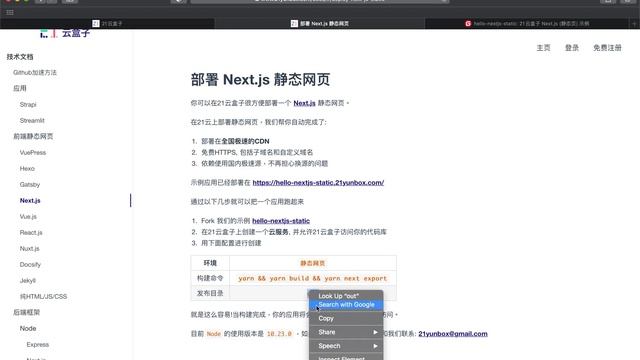Click the 21yunbox@gmail.com email link
This screenshot has height=360, width=640.
point(453,334)
